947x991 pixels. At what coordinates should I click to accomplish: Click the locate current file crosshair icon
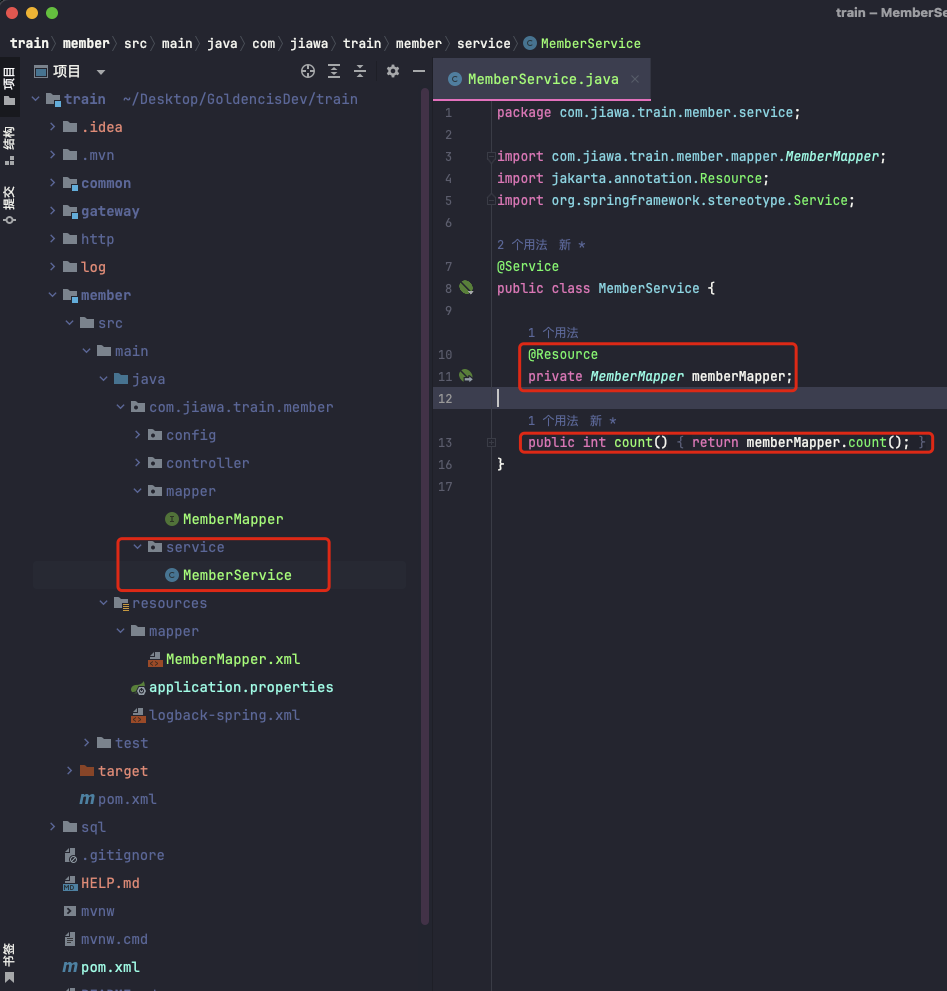[308, 71]
